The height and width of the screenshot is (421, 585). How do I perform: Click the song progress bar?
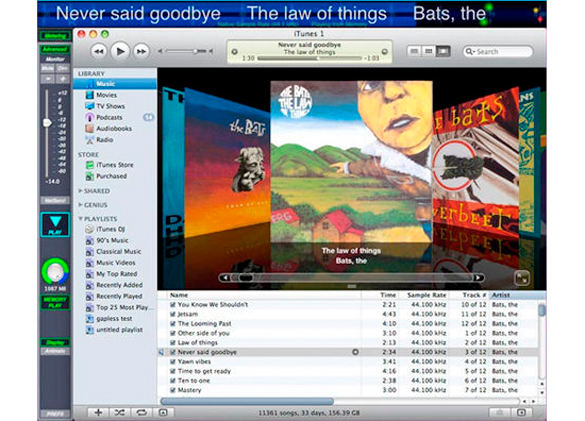309,58
